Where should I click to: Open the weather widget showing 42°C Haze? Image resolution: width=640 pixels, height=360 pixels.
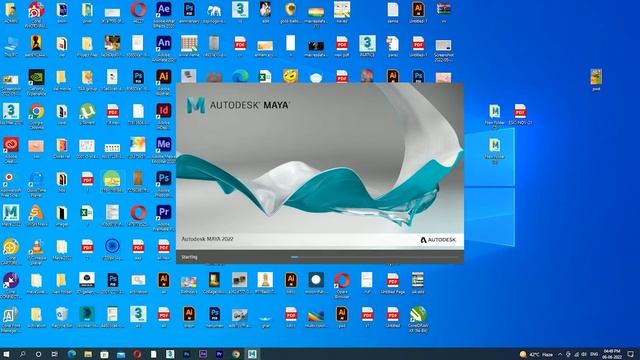click(536, 354)
